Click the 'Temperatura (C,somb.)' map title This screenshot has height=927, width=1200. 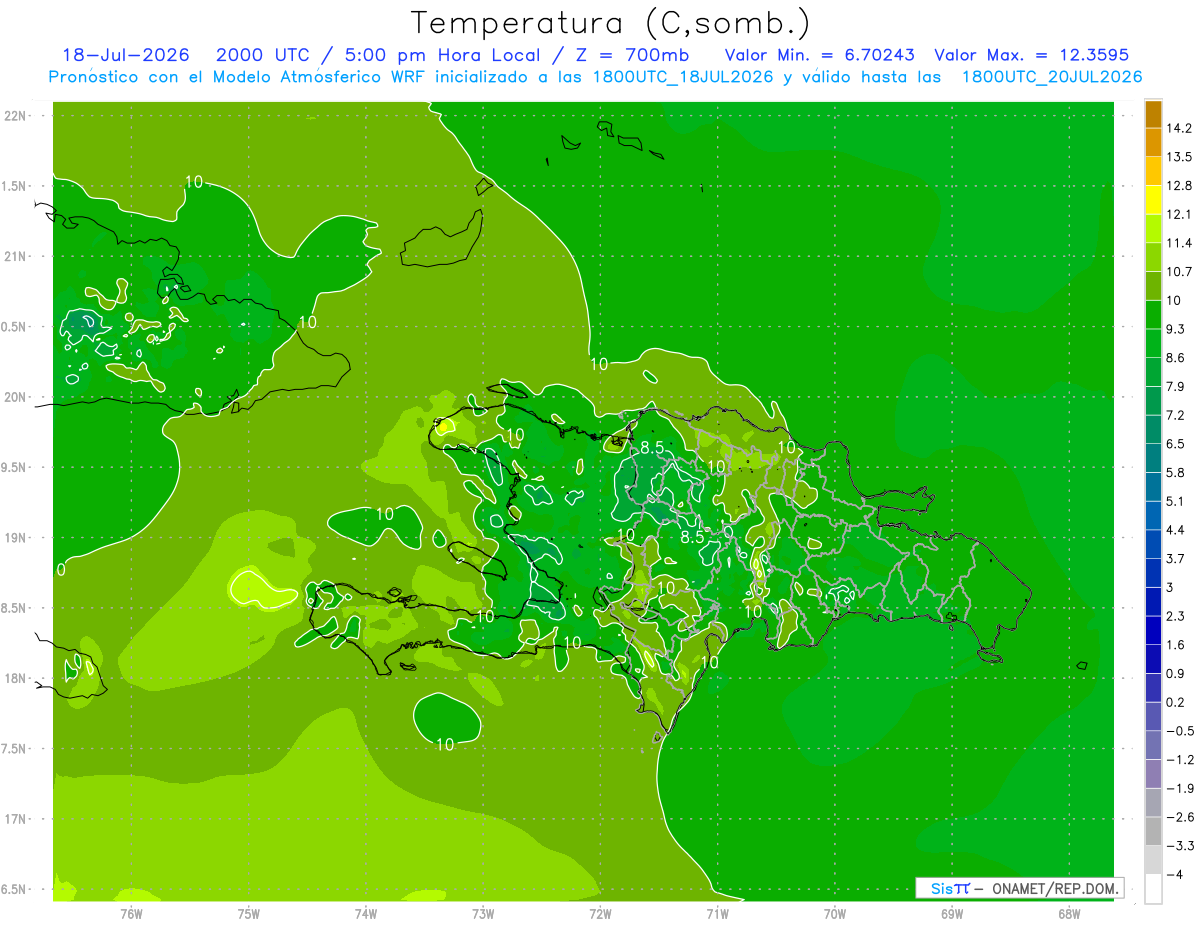[x=610, y=23]
